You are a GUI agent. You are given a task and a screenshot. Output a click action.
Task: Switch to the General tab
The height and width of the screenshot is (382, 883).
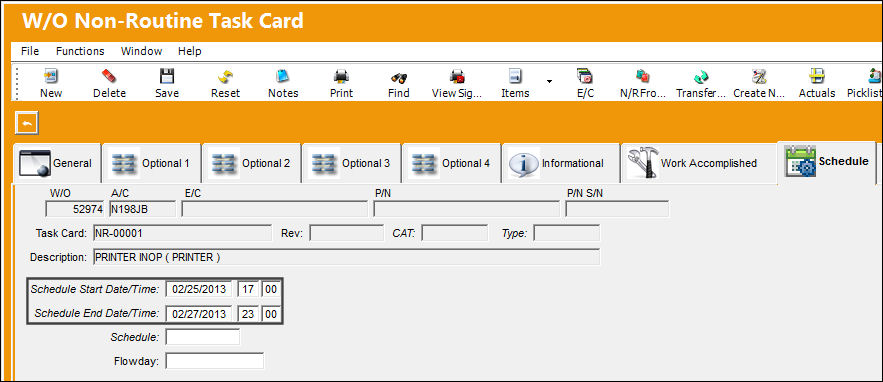click(x=56, y=163)
